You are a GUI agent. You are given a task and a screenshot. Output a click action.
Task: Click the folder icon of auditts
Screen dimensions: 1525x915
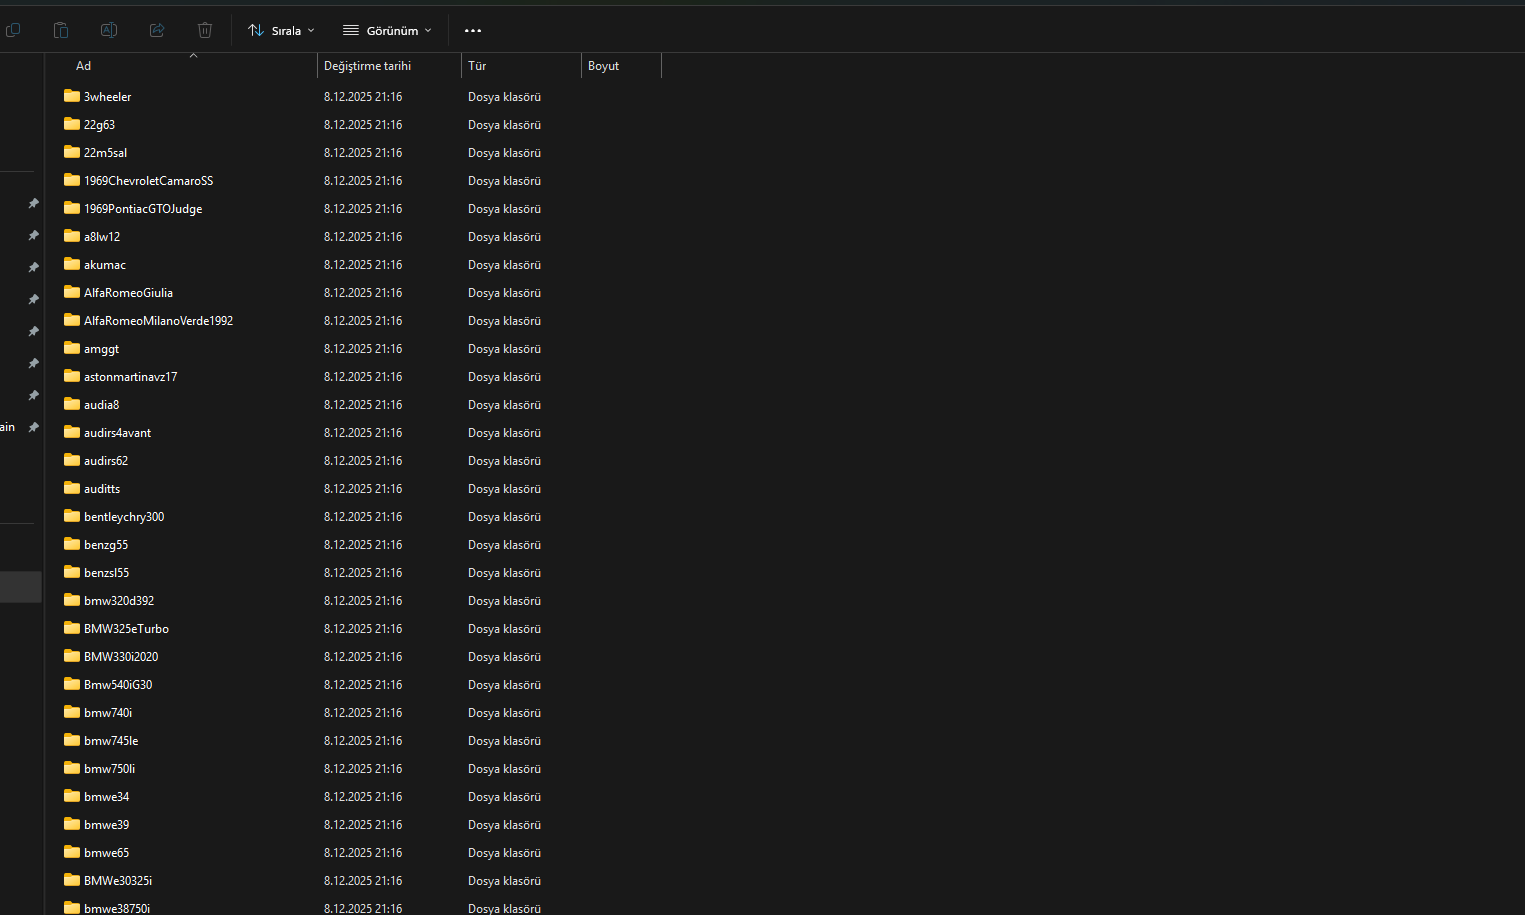coord(72,488)
